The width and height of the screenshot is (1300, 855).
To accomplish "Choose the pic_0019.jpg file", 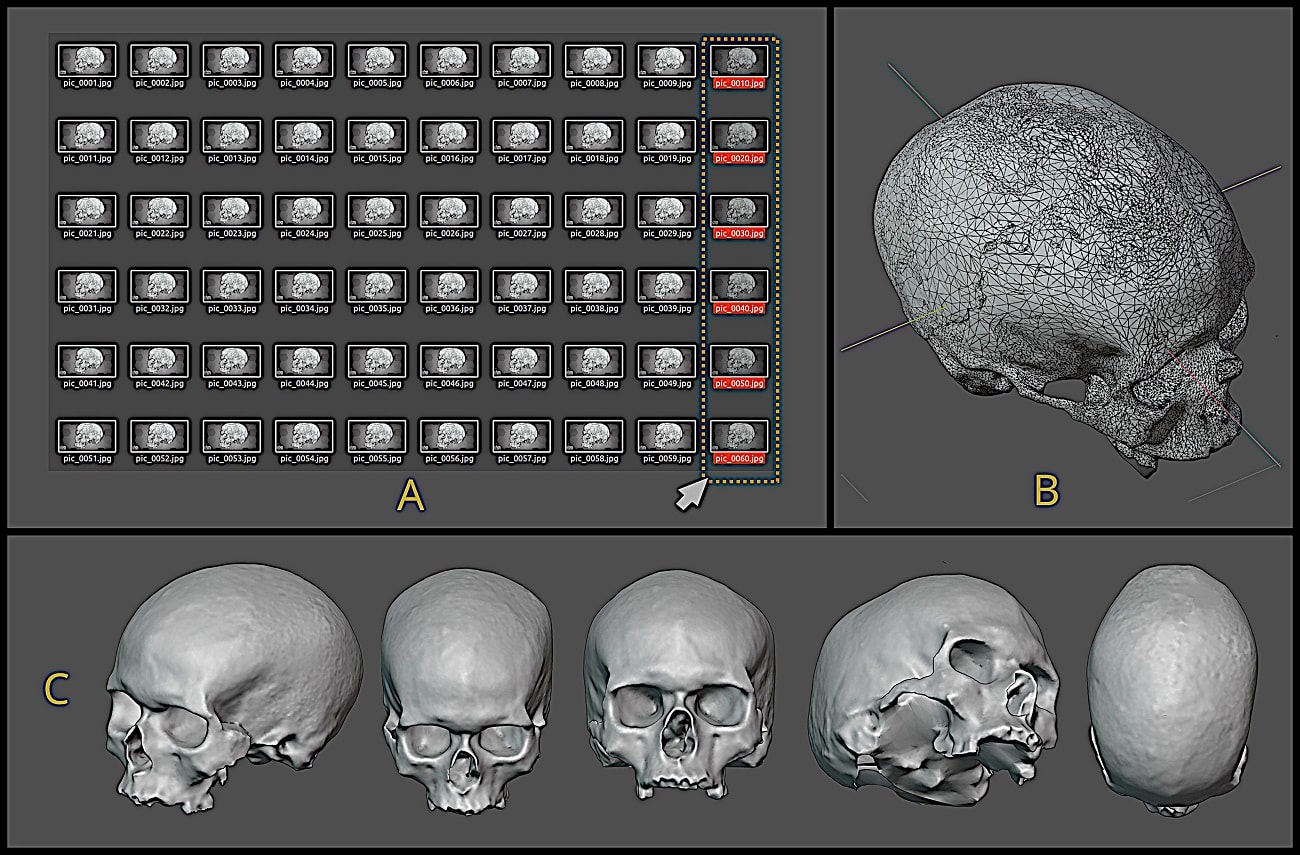I will [666, 136].
